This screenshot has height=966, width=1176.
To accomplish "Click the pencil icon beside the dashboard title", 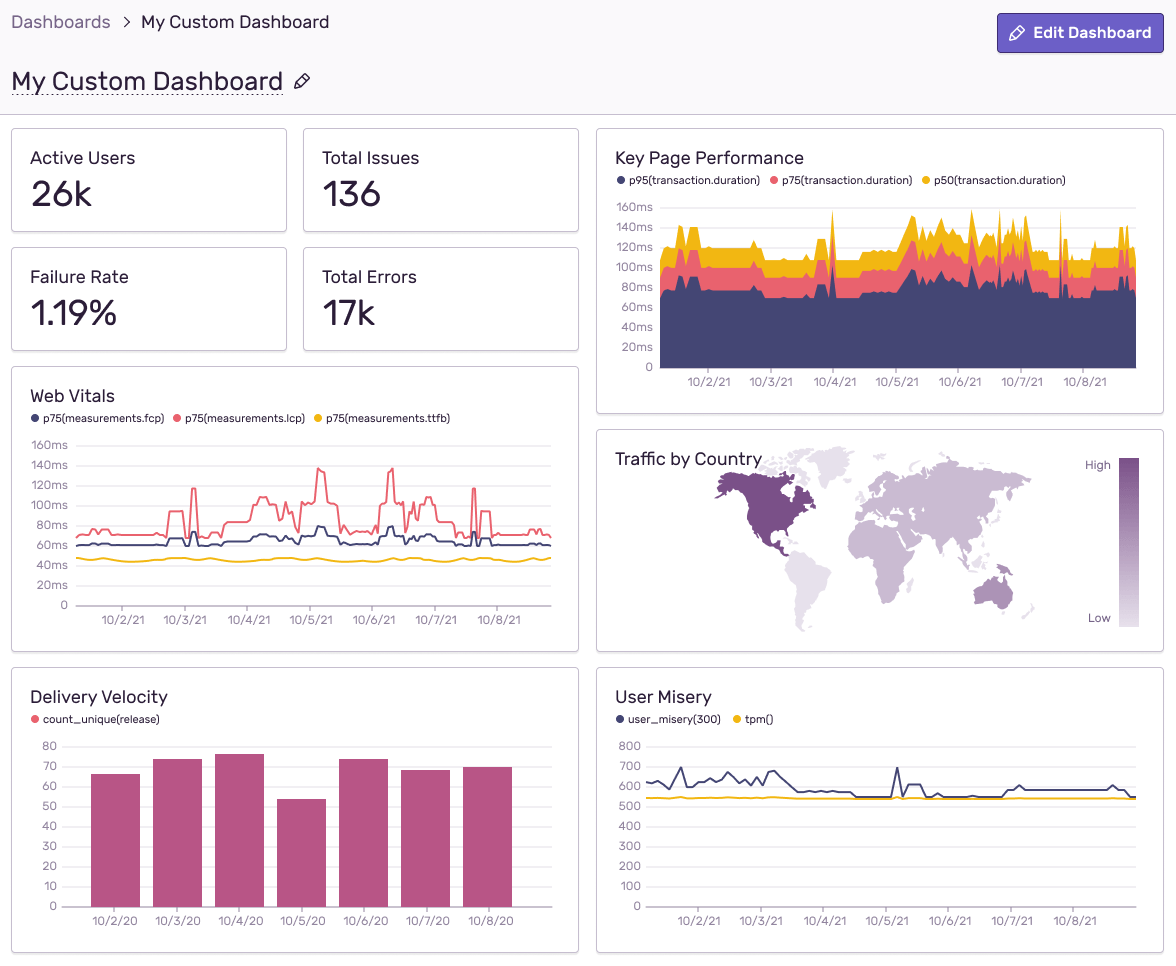I will point(302,81).
